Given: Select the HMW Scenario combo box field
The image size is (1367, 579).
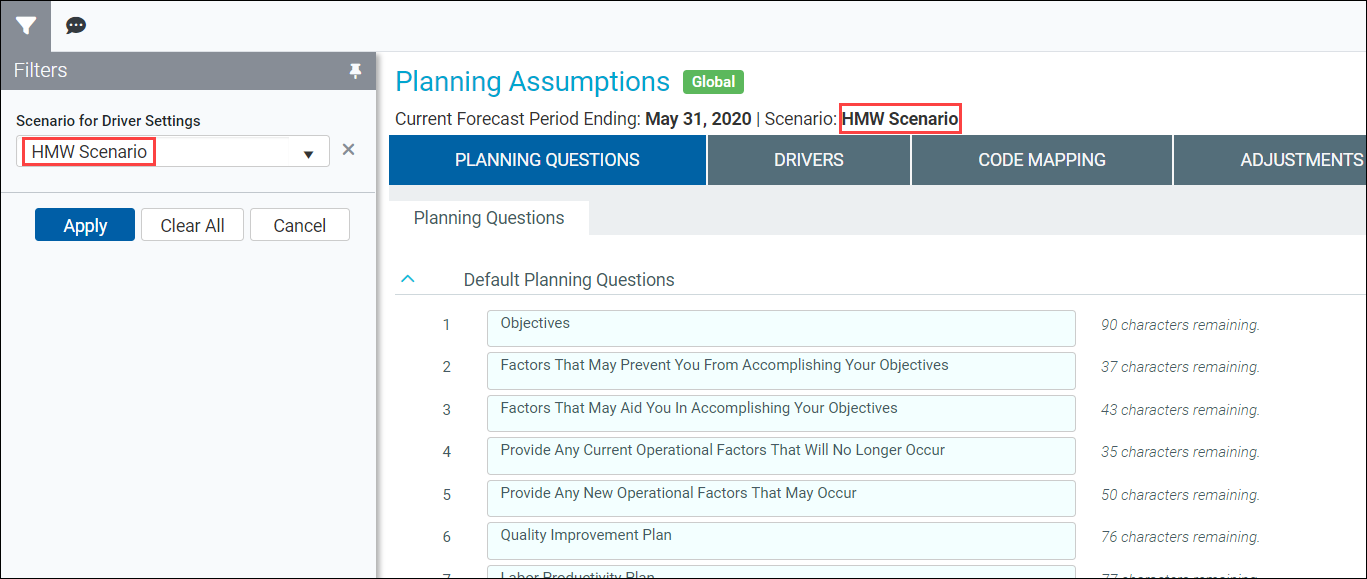Looking at the screenshot, I should click(x=173, y=152).
